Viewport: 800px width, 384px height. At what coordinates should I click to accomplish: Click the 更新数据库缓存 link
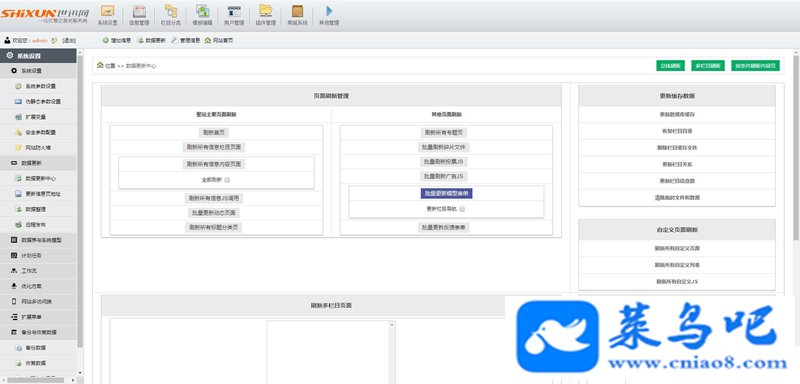pyautogui.click(x=677, y=115)
